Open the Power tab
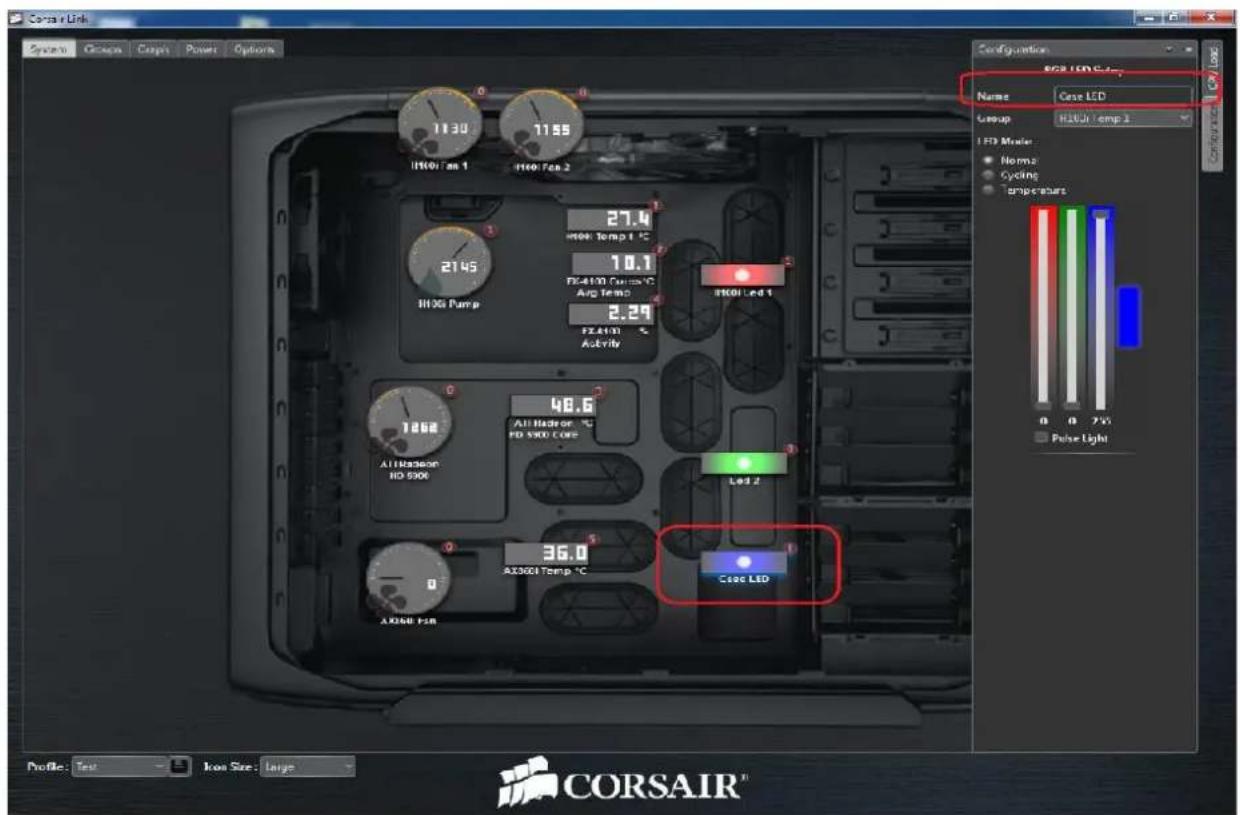The height and width of the screenshot is (815, 1240). 202,49
